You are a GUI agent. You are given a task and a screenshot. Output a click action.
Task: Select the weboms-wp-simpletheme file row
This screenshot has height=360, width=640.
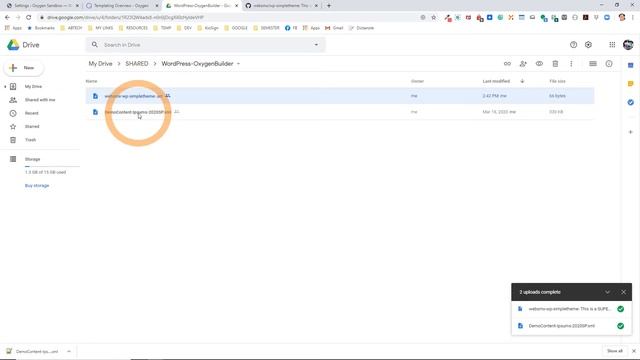340,96
